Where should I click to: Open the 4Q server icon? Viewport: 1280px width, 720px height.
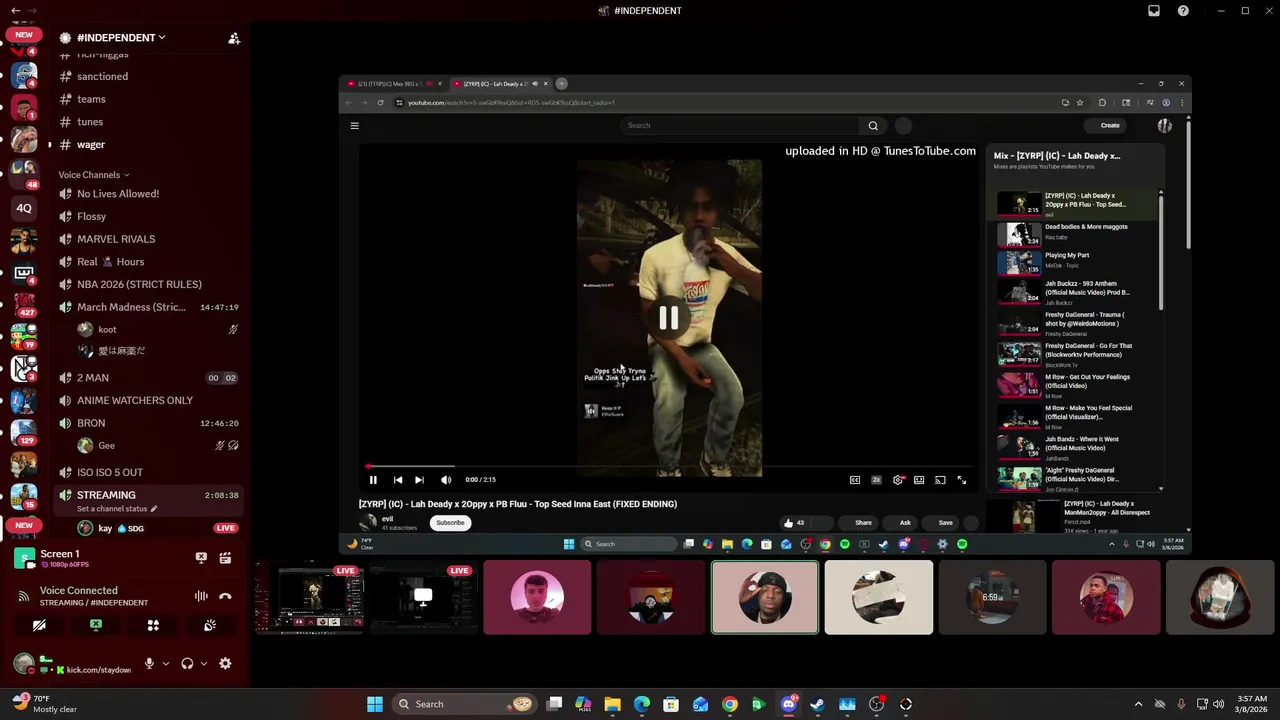[24, 209]
